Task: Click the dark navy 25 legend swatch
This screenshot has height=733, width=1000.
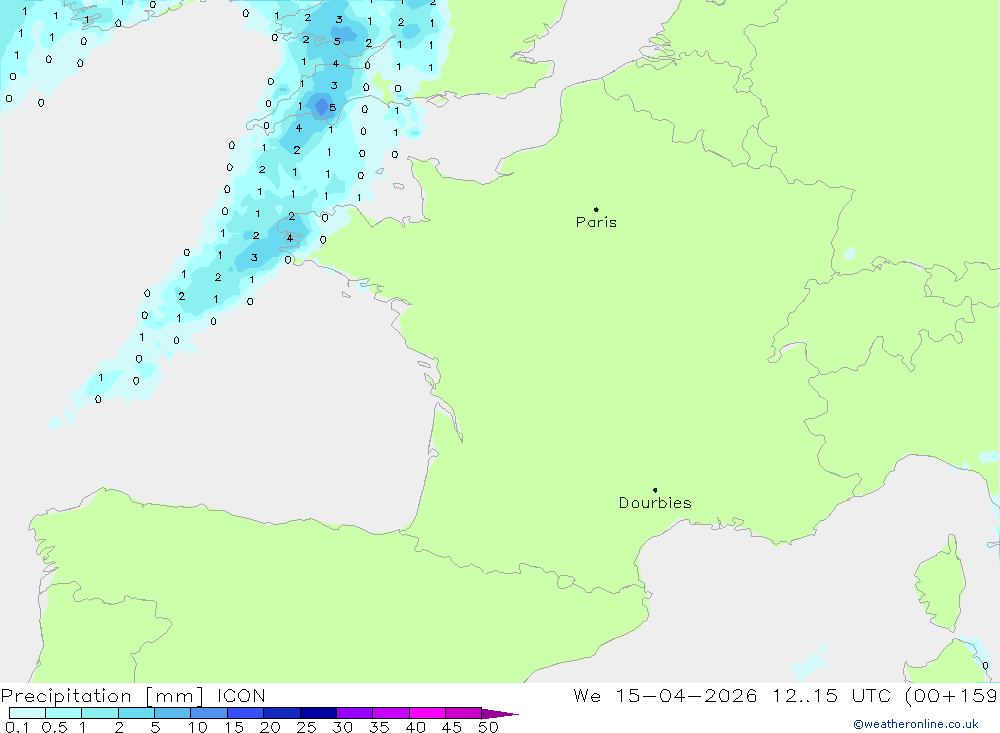Action: (318, 713)
